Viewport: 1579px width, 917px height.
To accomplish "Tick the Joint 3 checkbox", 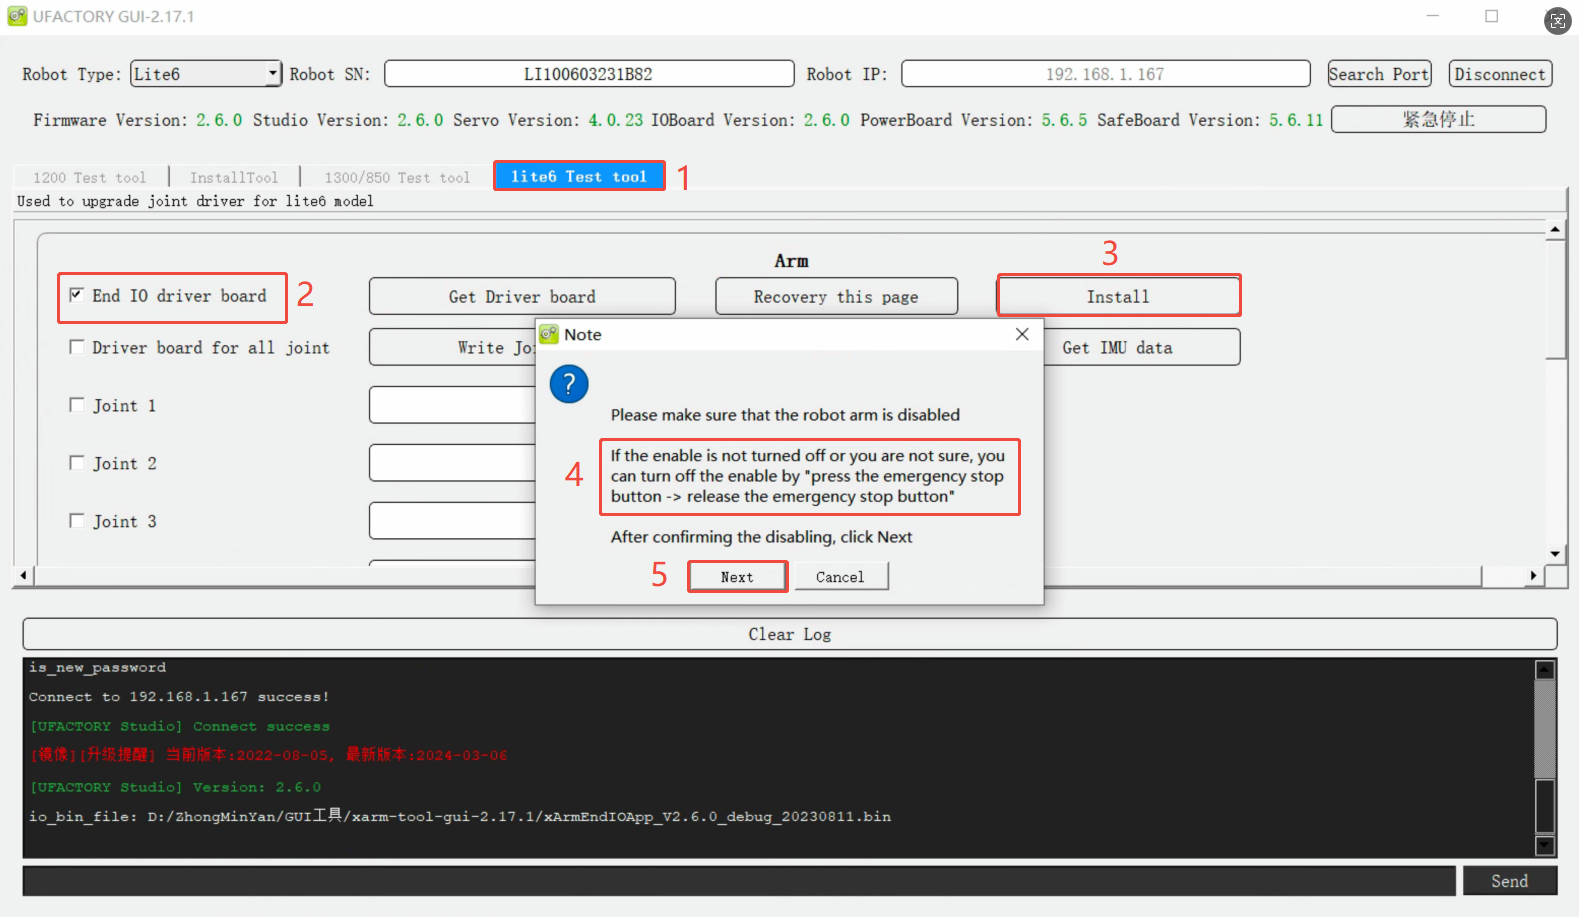I will coord(76,521).
